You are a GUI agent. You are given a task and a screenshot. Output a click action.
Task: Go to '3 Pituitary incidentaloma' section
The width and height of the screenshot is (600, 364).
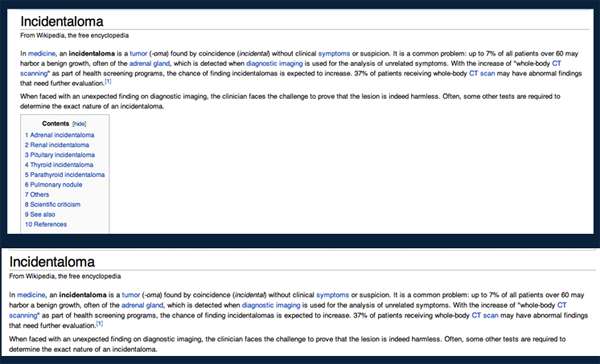coord(60,155)
